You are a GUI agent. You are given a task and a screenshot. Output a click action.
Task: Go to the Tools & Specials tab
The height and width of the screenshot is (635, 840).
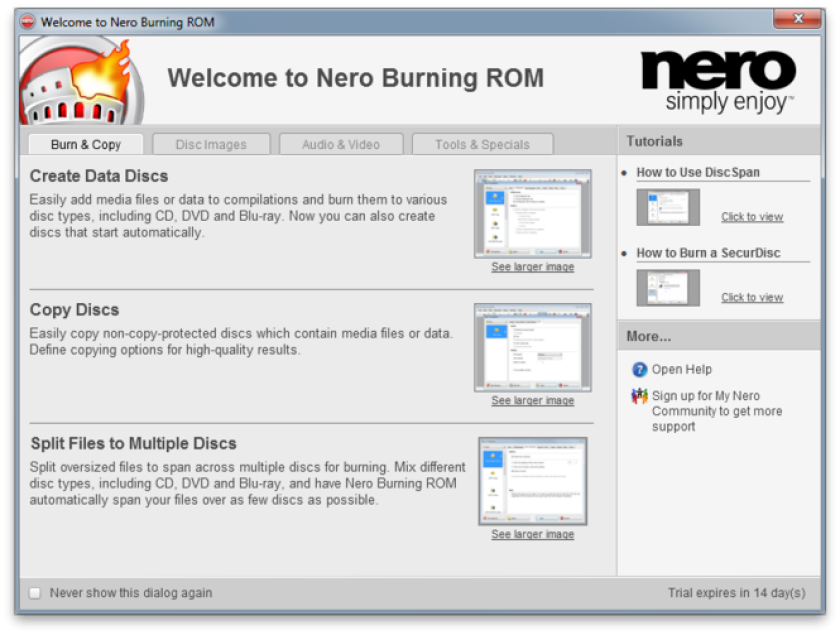pyautogui.click(x=482, y=145)
